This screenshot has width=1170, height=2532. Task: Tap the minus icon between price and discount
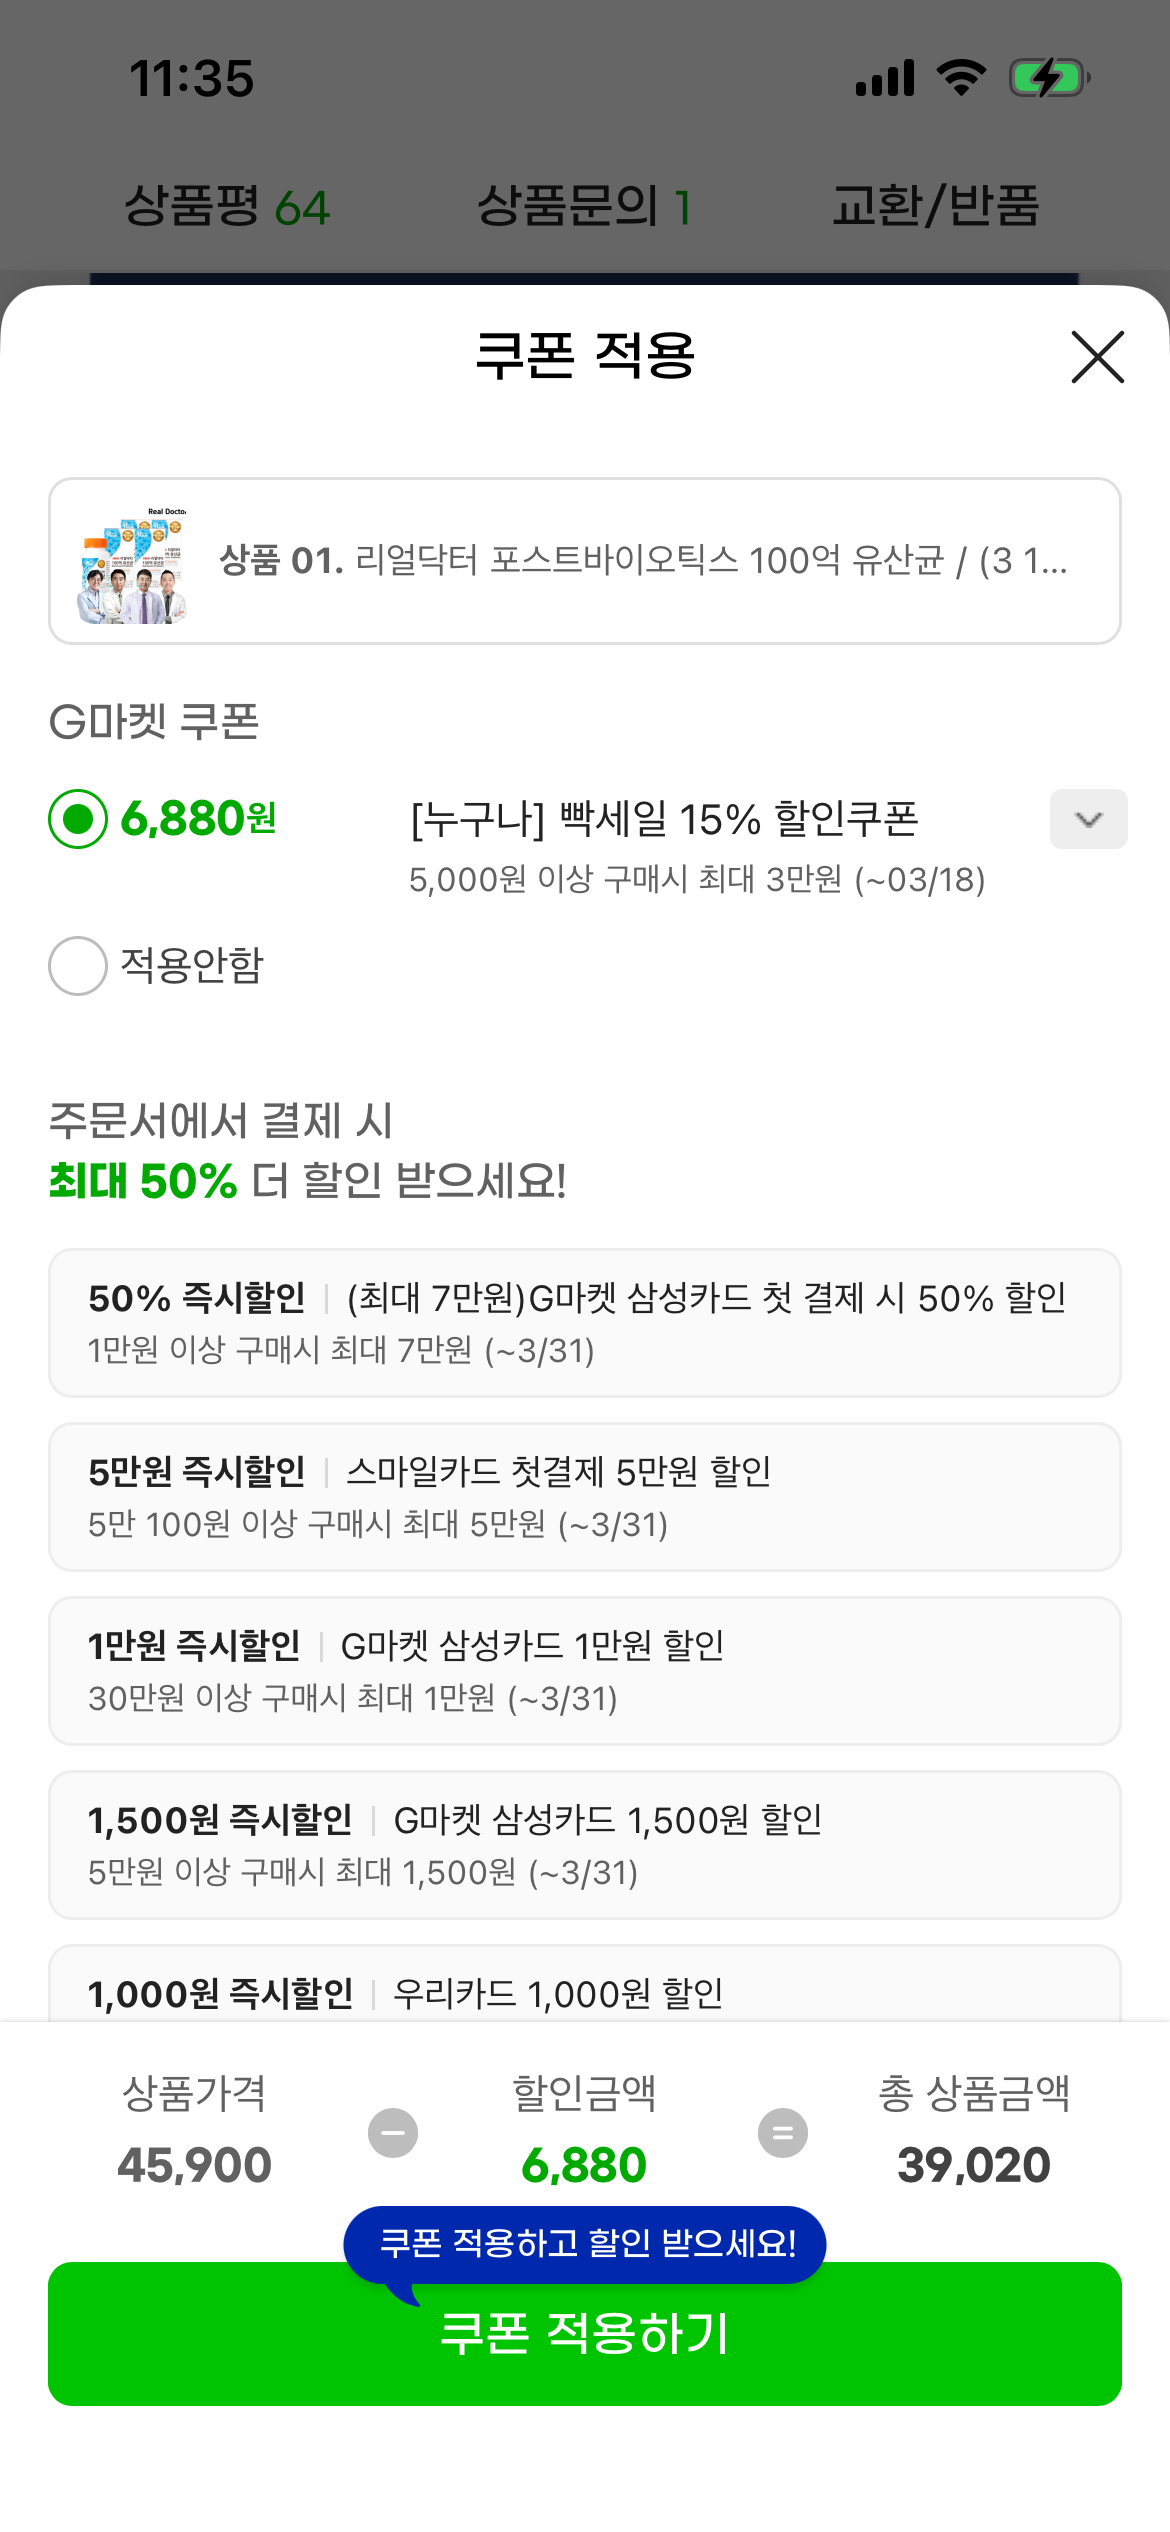pos(393,2133)
